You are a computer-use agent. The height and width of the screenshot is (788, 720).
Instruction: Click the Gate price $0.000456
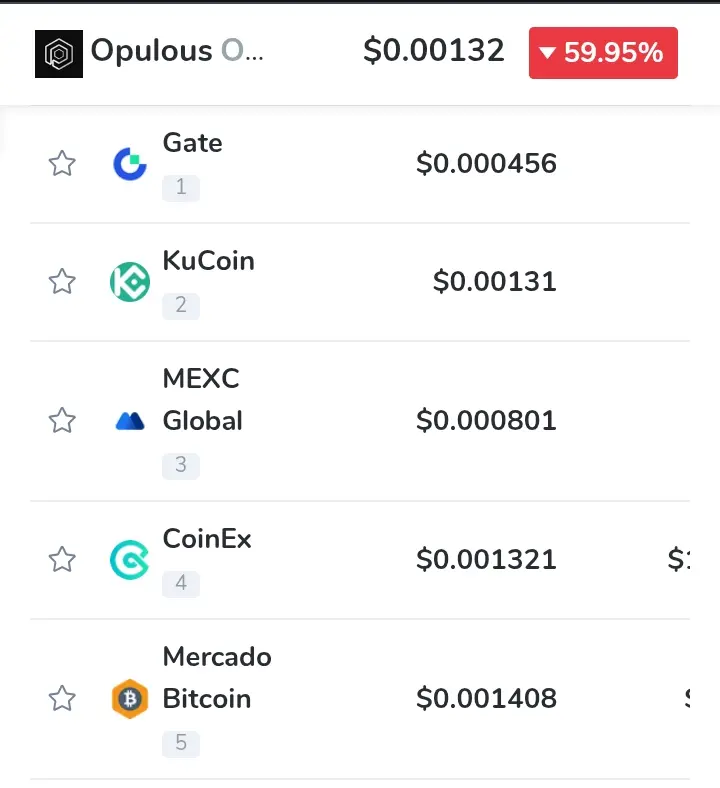click(x=486, y=163)
